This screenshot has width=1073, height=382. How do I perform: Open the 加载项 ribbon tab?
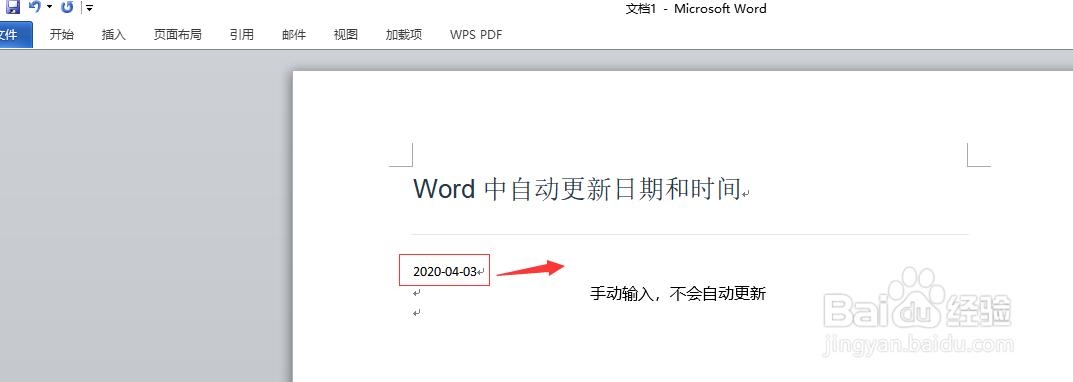[404, 34]
